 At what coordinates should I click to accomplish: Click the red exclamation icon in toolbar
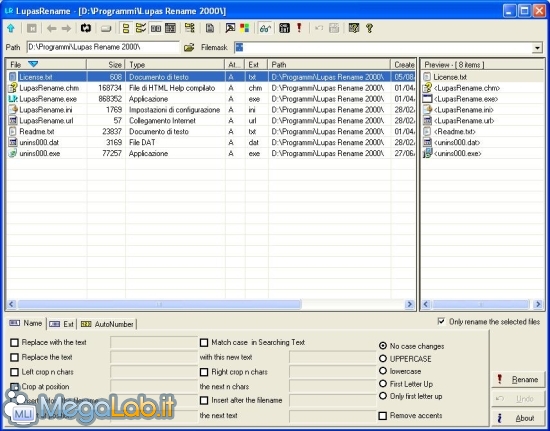(299, 28)
